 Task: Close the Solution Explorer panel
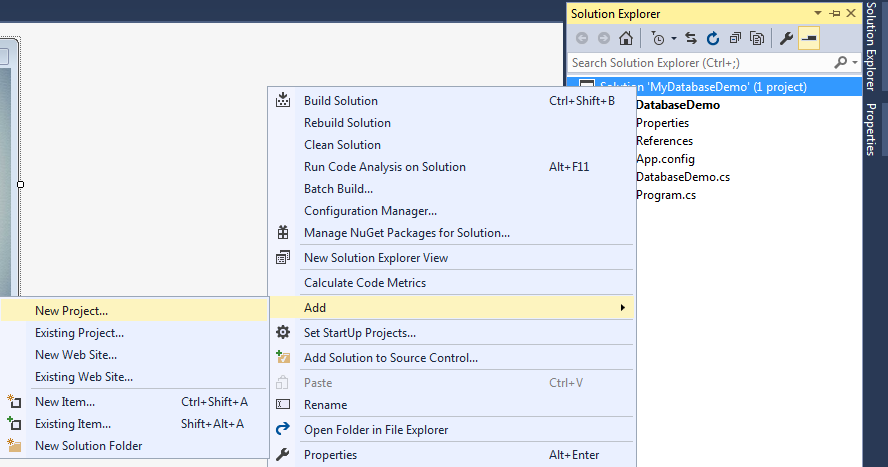850,14
